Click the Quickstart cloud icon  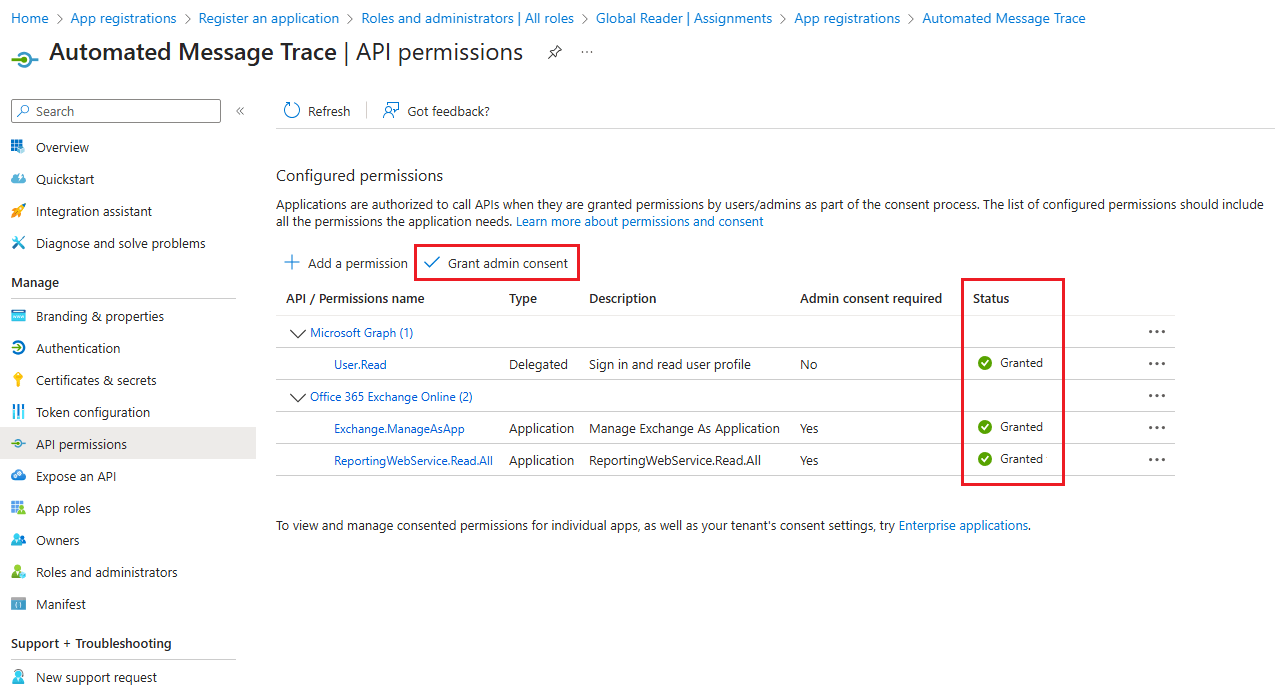(x=17, y=179)
